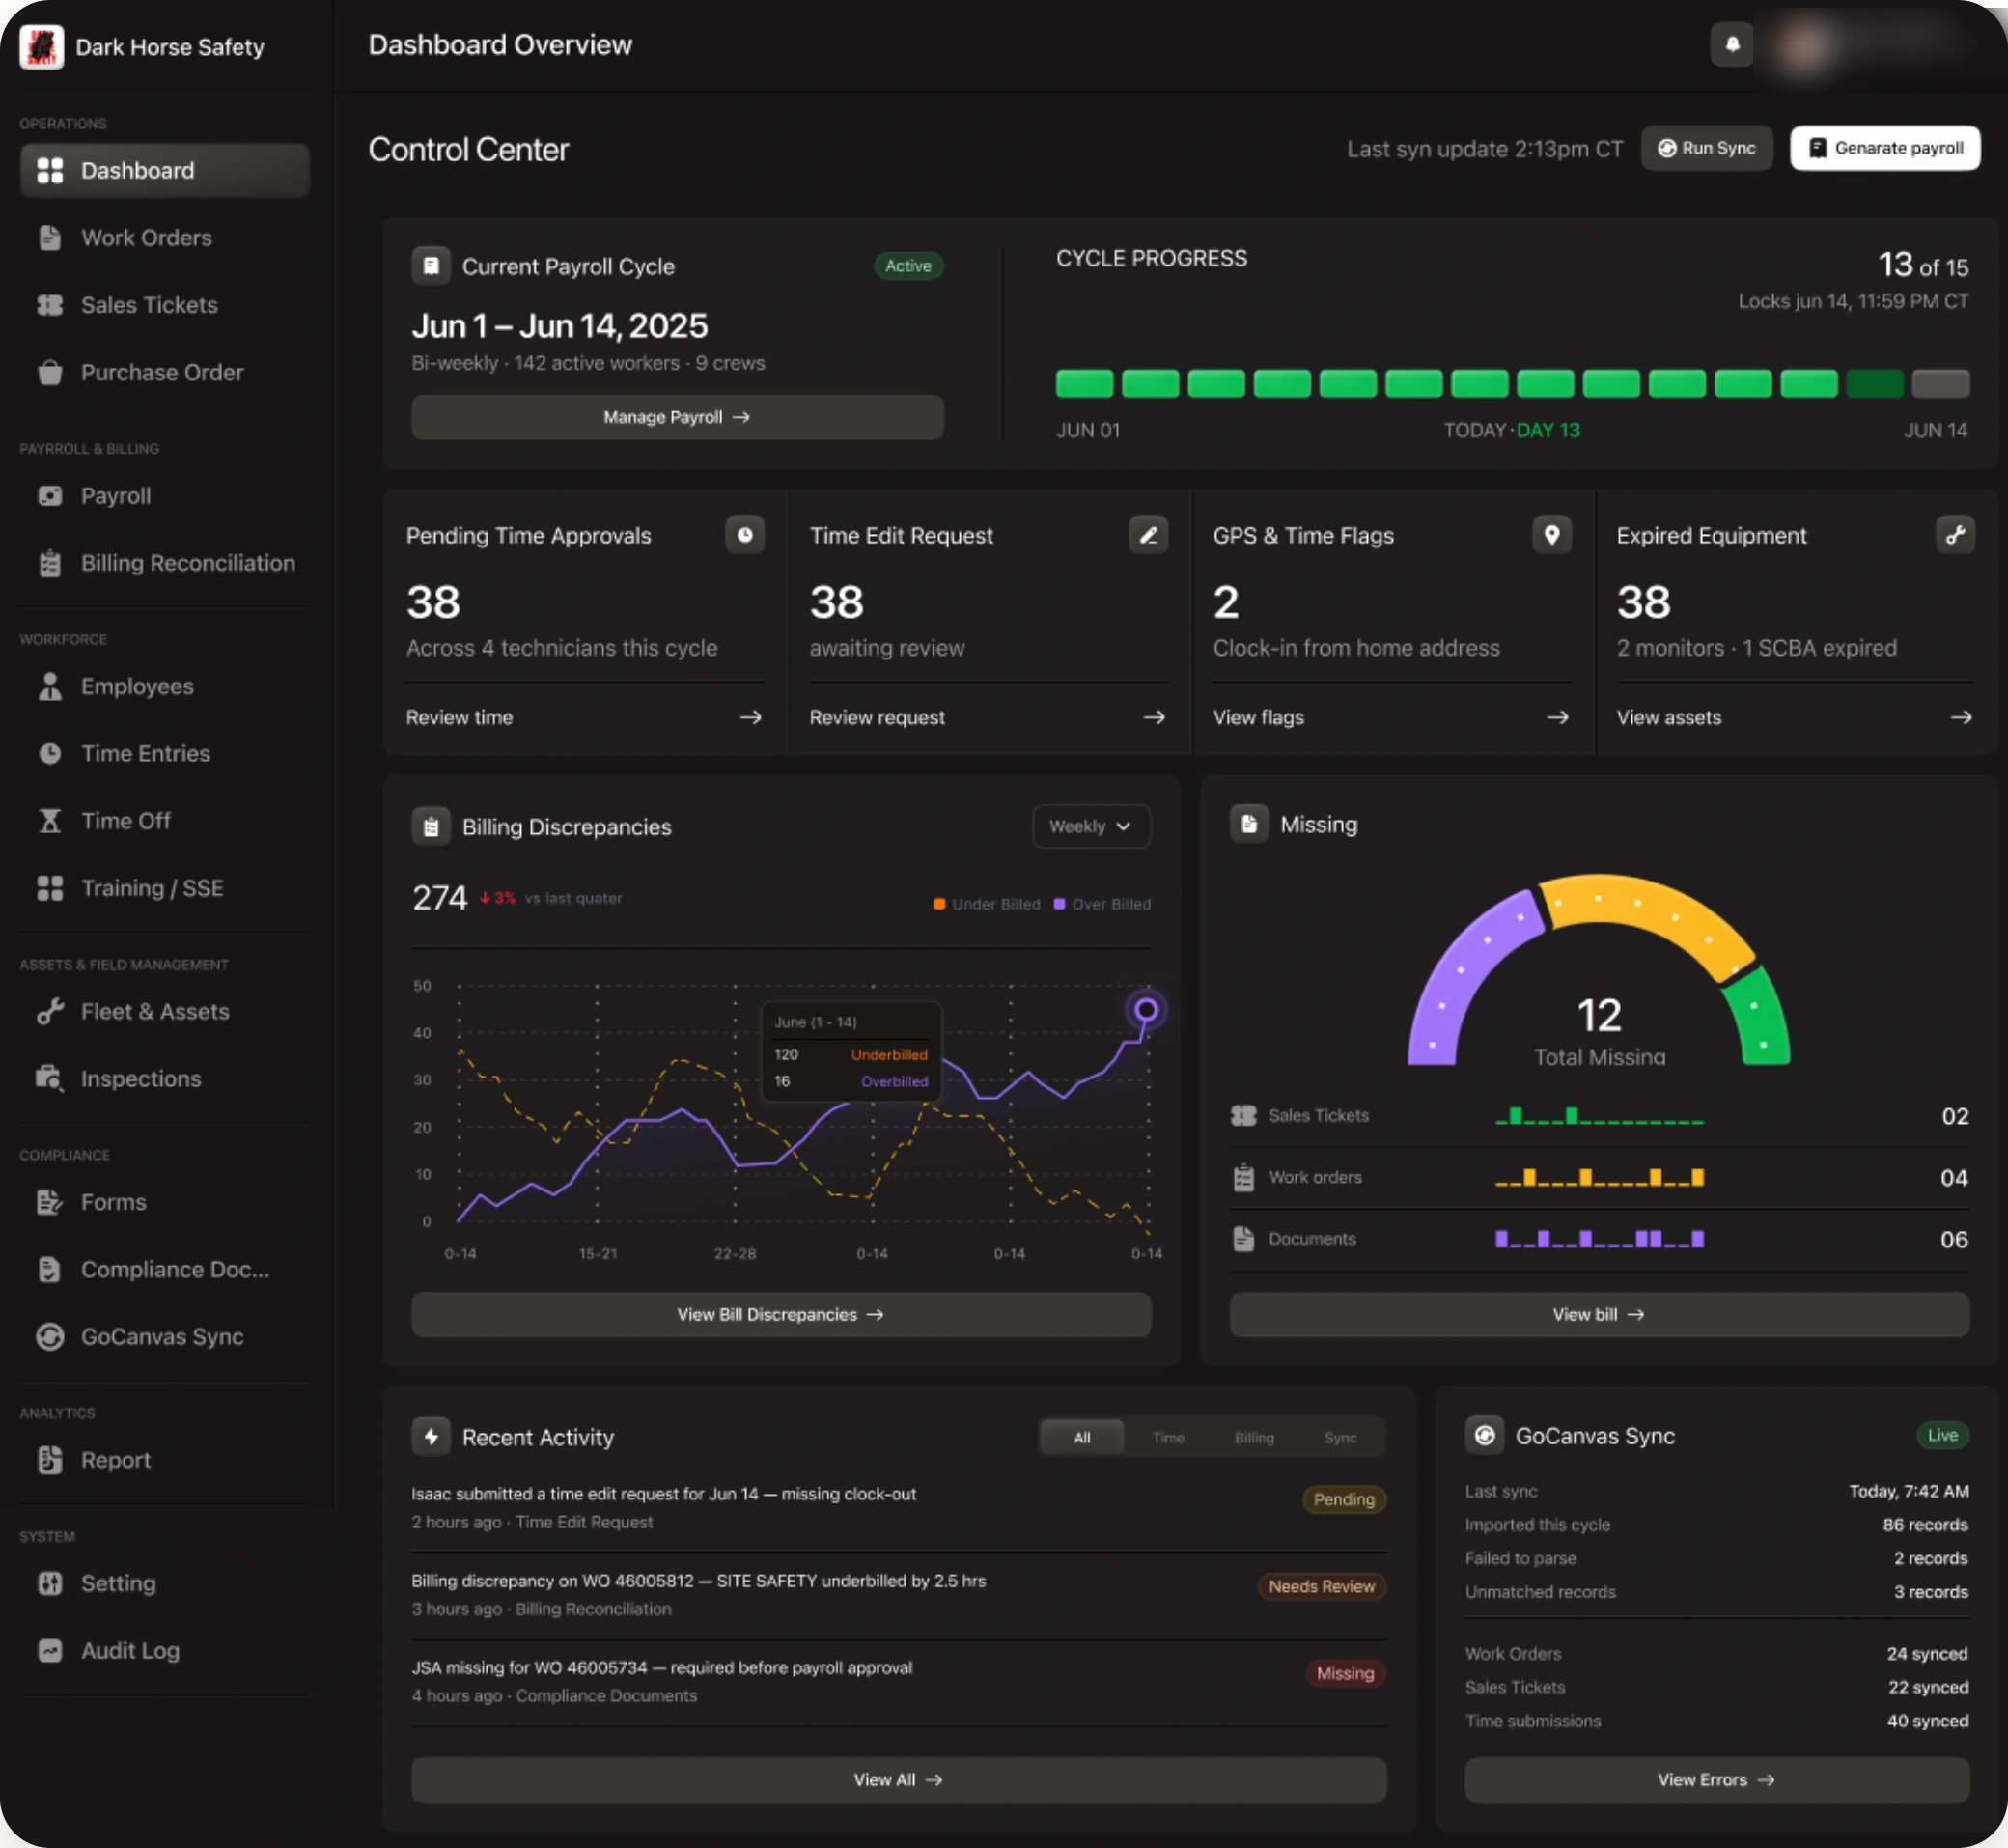
Task: Open Employees page from sidebar
Action: 165,686
